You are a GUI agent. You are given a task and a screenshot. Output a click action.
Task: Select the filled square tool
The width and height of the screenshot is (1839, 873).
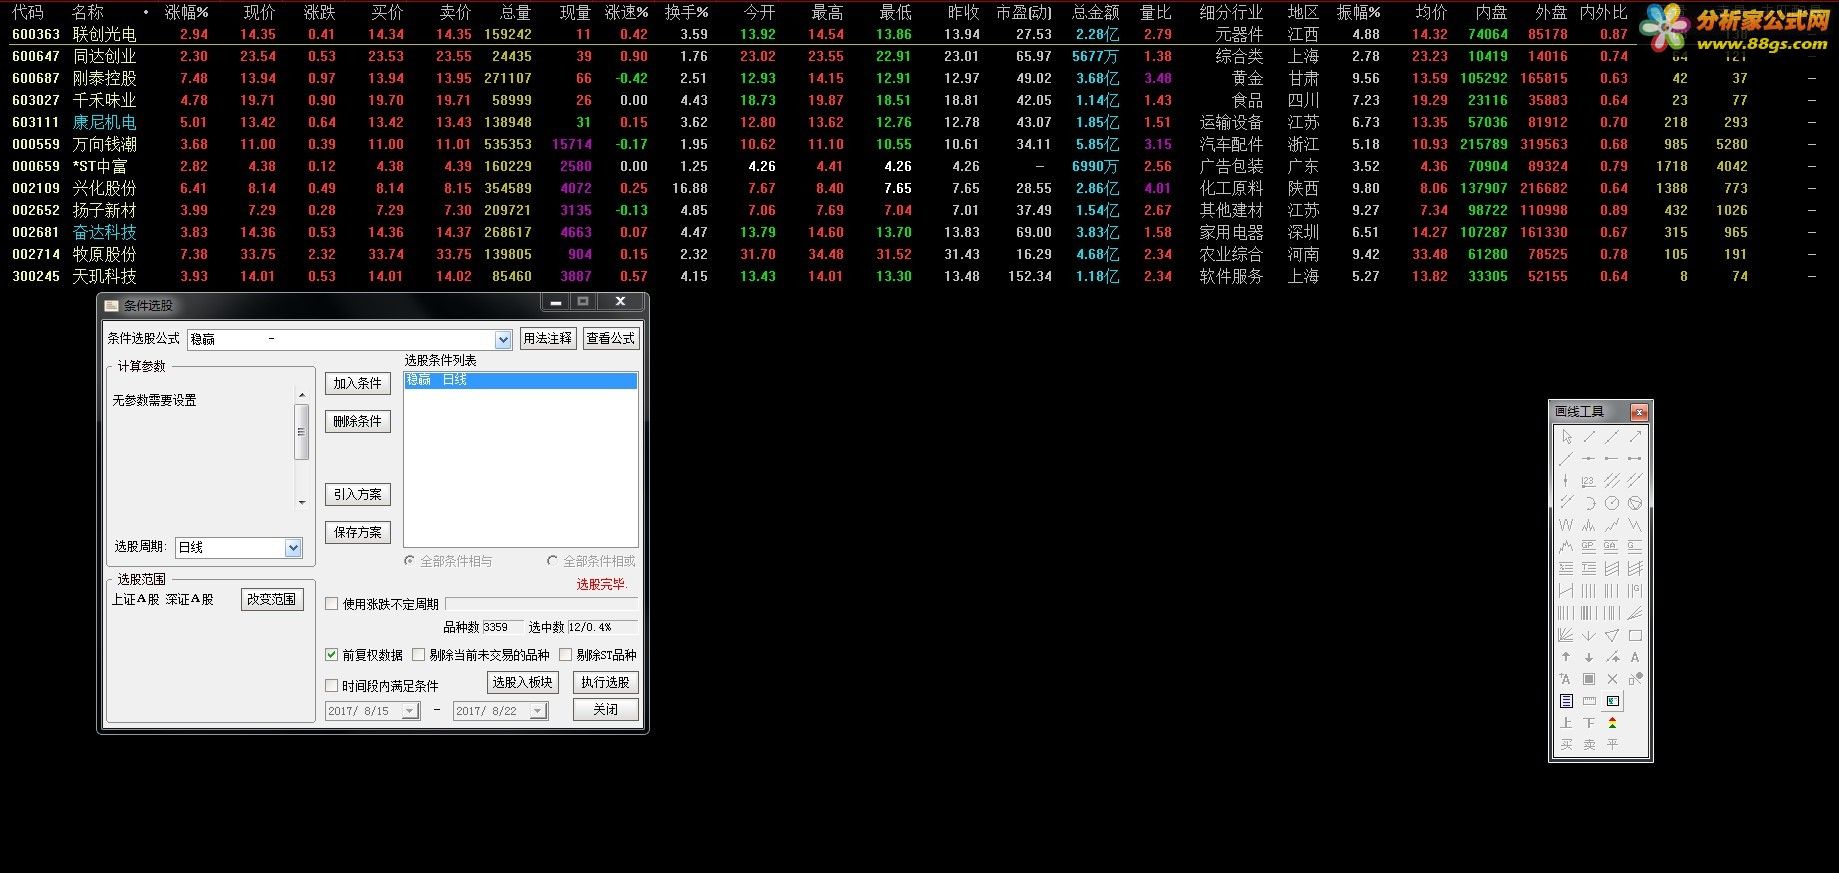pos(1588,679)
